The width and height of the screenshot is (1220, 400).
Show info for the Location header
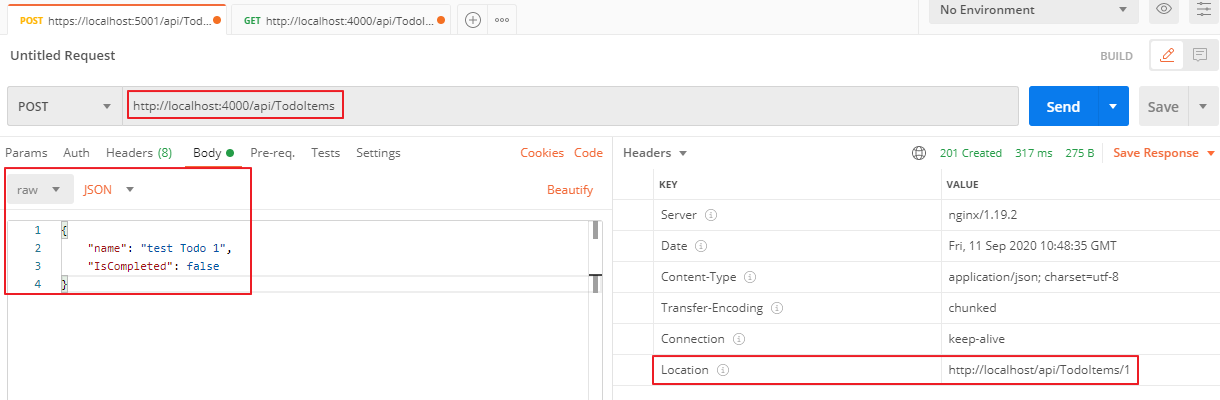coord(723,370)
